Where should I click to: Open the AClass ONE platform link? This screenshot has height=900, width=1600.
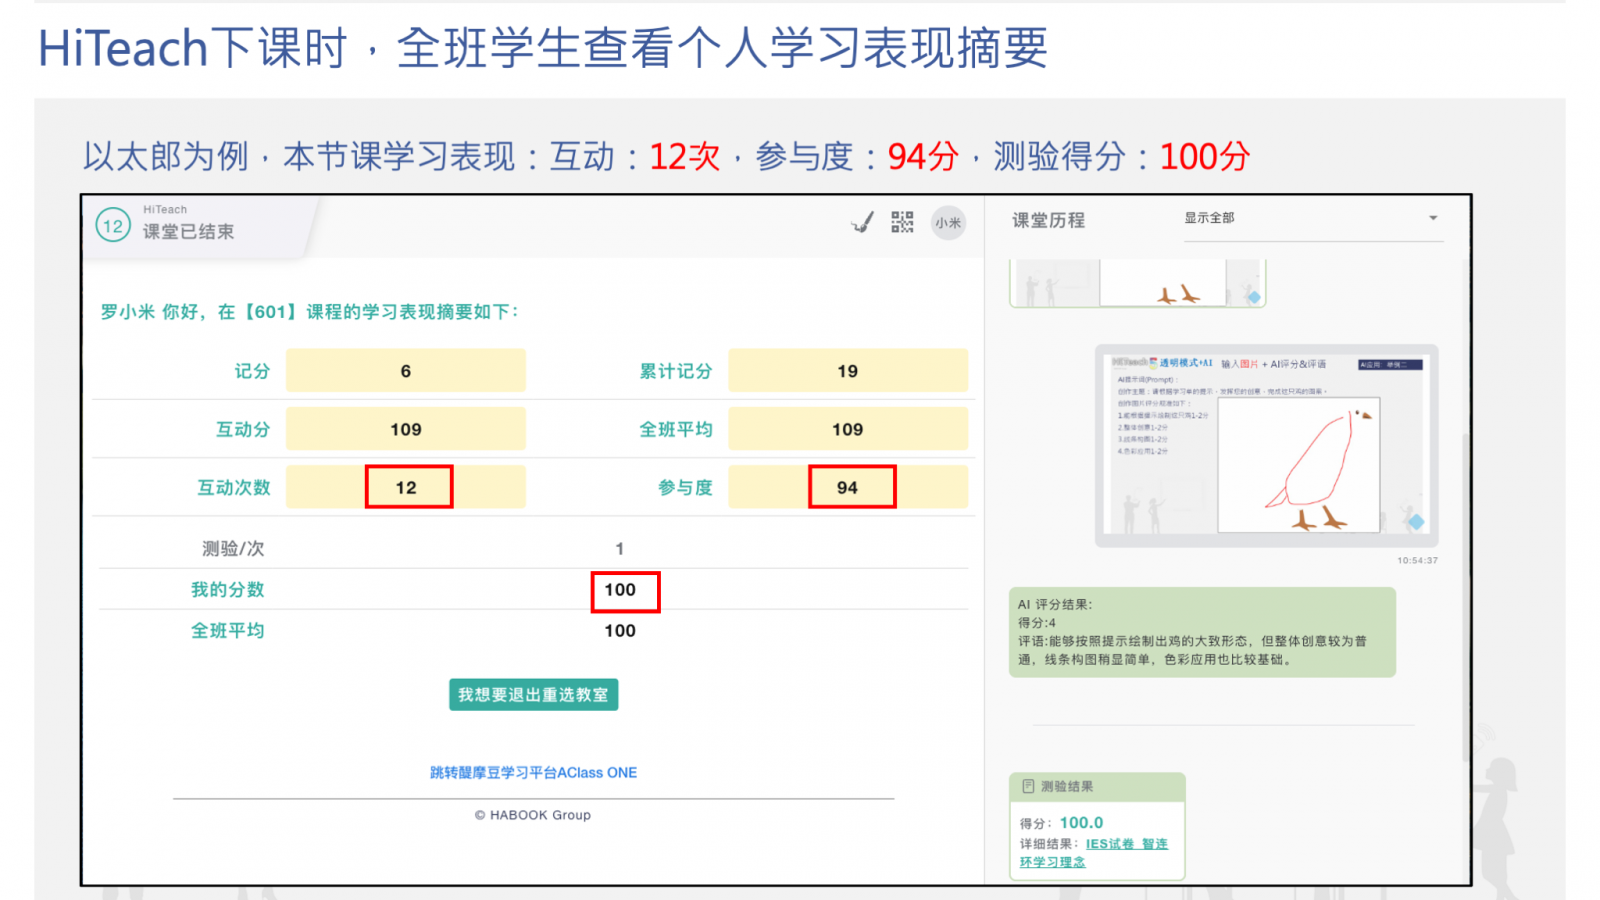(x=533, y=772)
